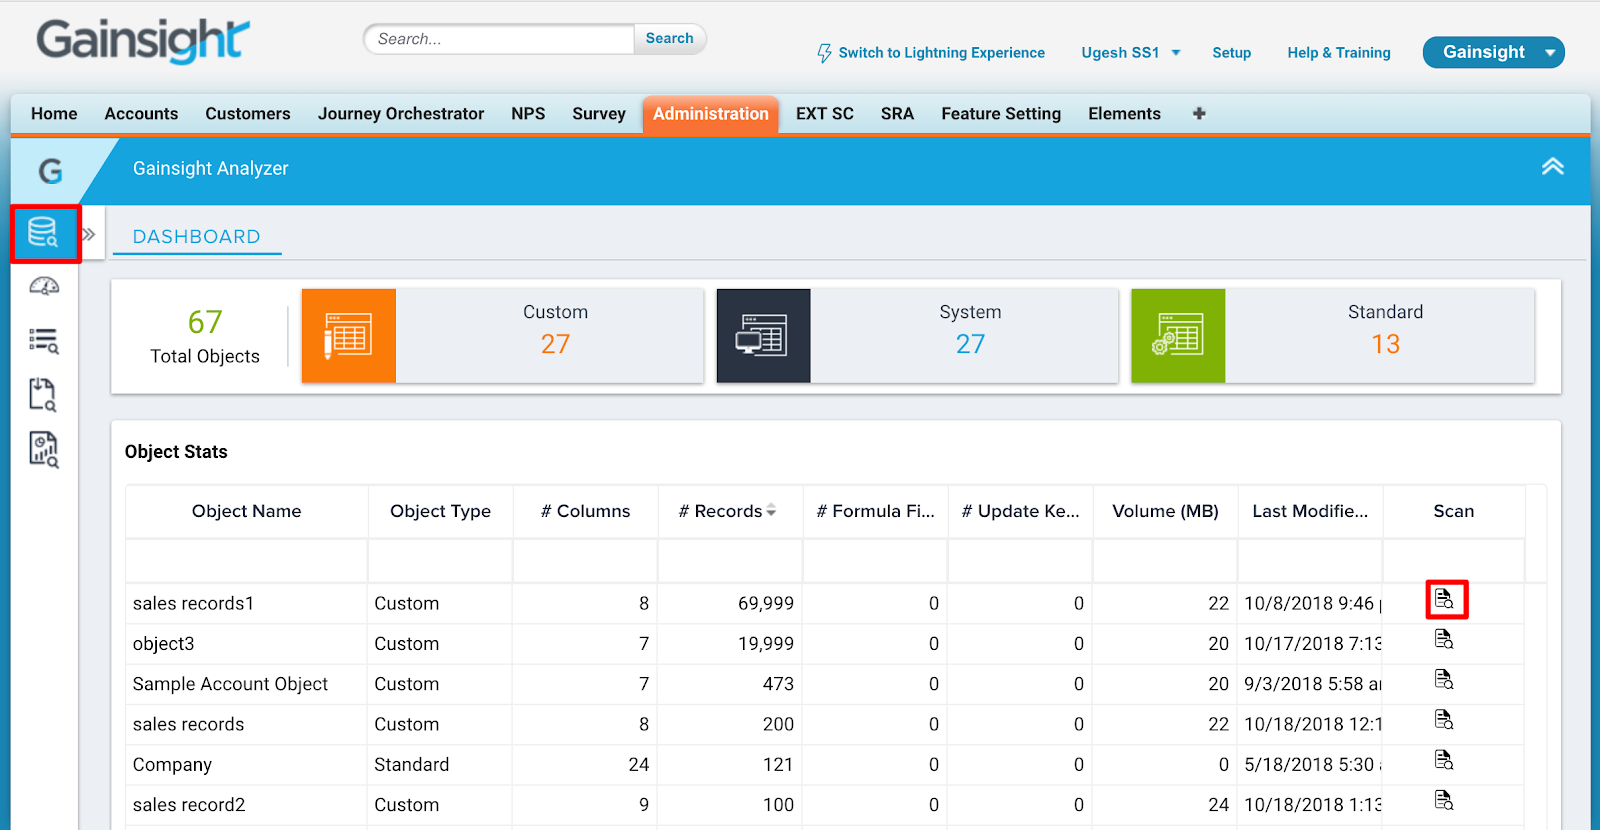Go to the Home tab
The height and width of the screenshot is (830, 1600).
[54, 114]
